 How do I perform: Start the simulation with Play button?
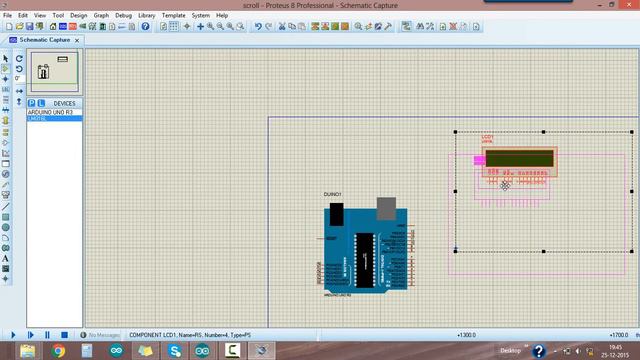13,335
